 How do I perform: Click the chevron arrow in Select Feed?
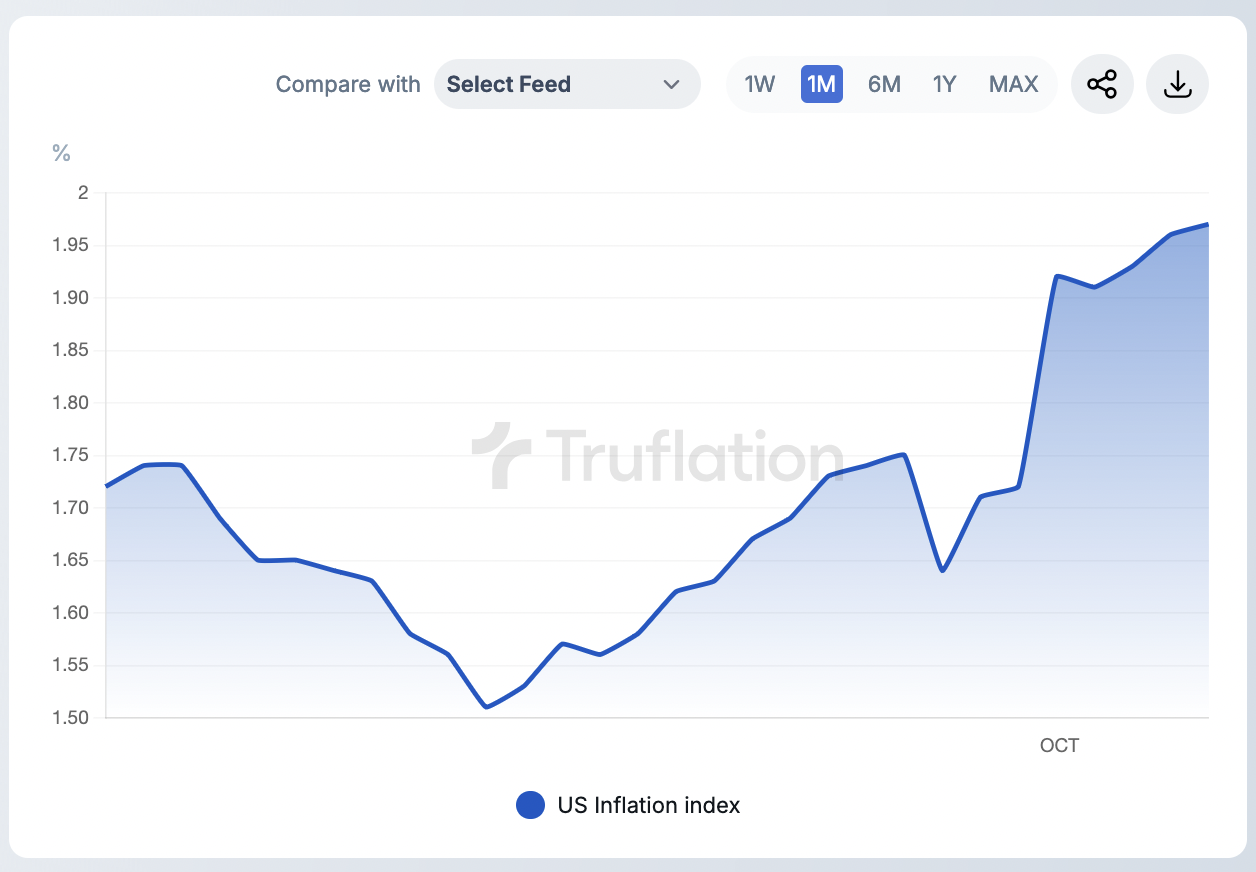(672, 85)
